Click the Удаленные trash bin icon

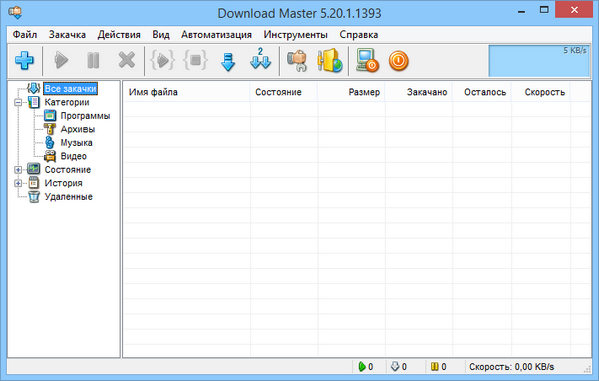point(34,196)
